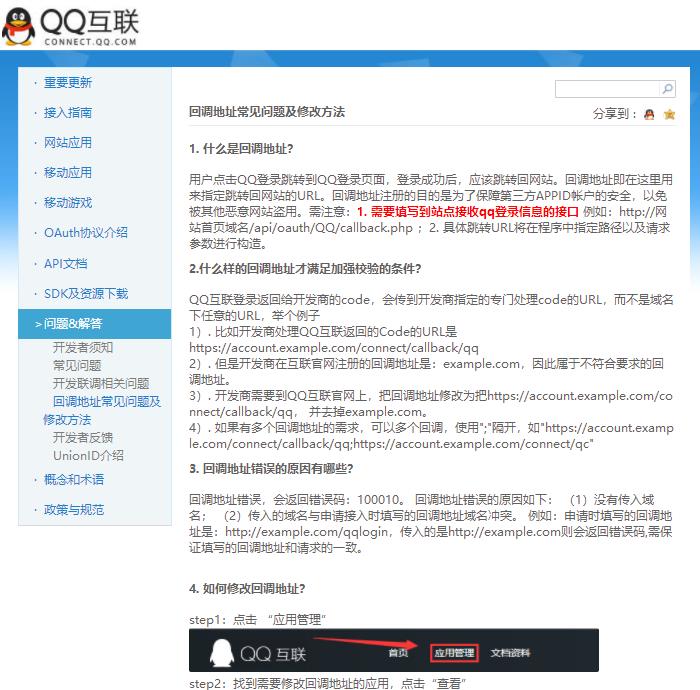Click heading 4. 如何修改回调地址?

pos(247,589)
